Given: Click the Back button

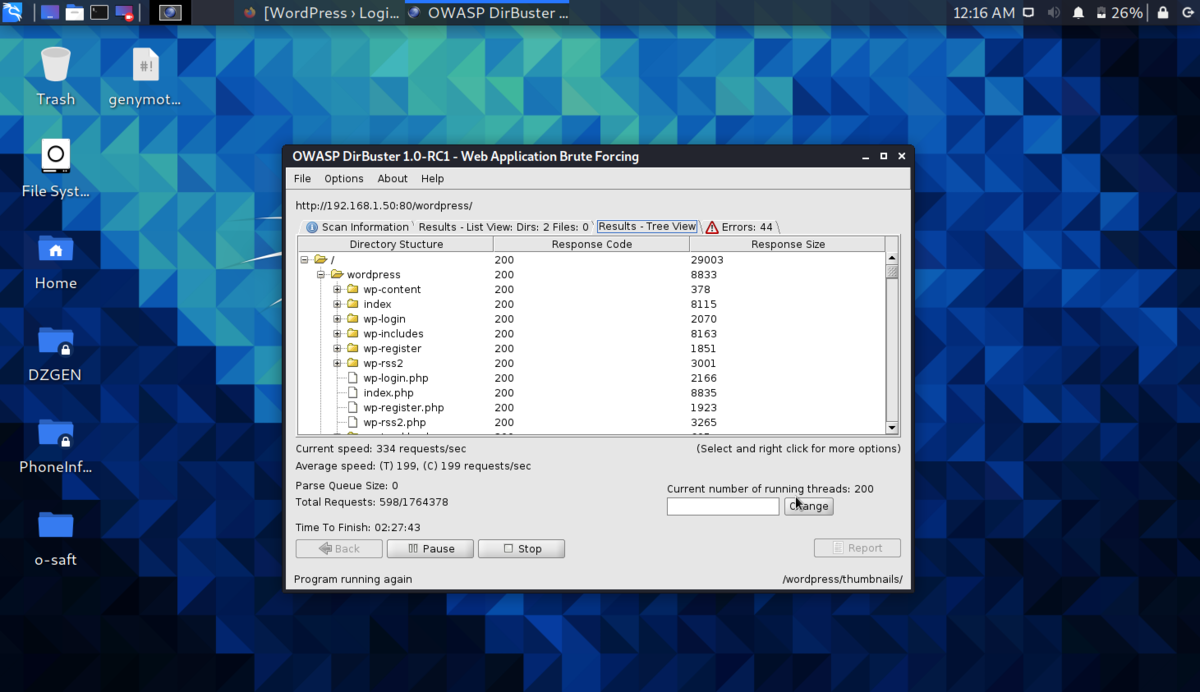Looking at the screenshot, I should (339, 549).
